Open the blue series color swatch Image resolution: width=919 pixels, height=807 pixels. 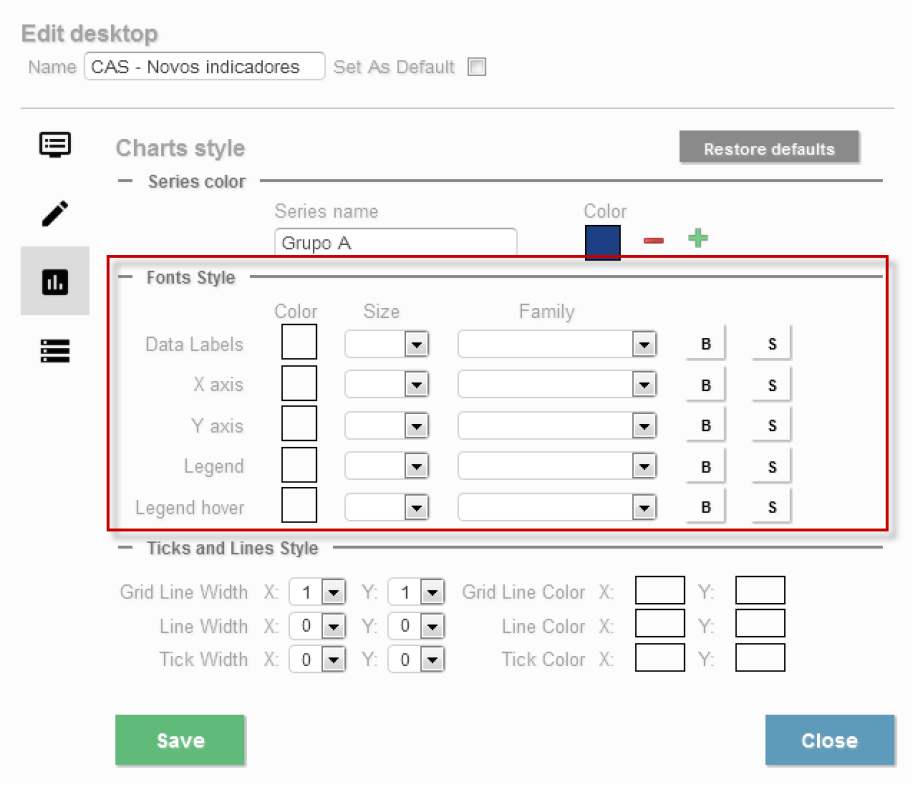(x=602, y=242)
